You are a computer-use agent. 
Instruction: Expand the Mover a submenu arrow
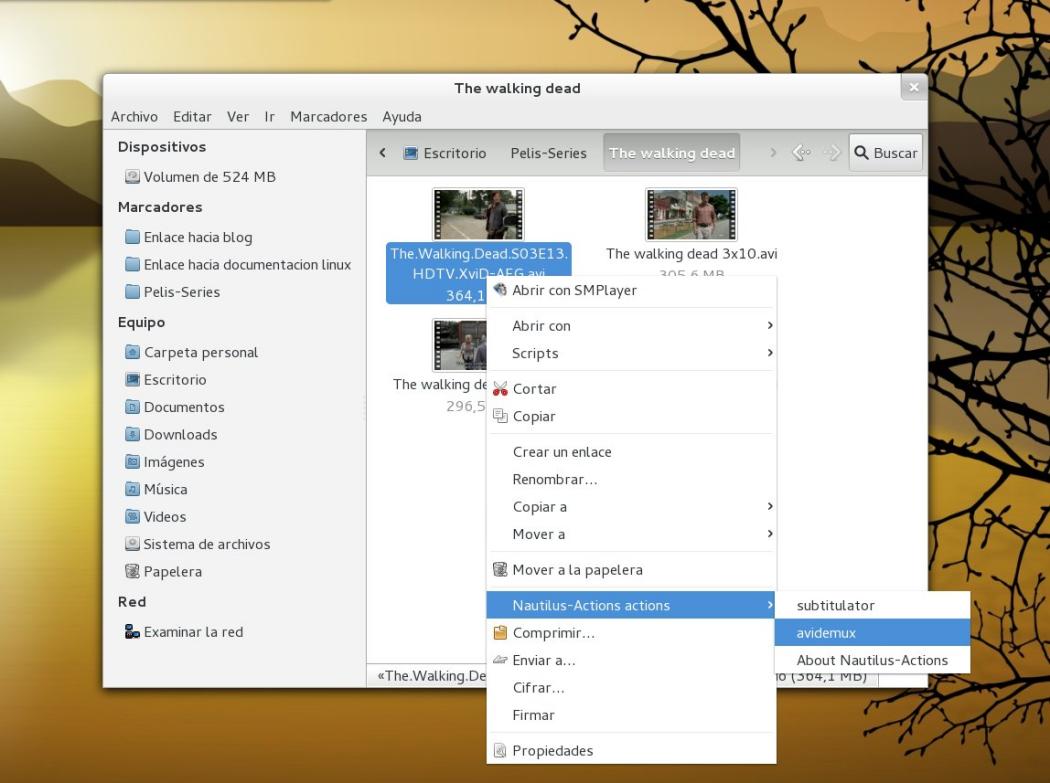(770, 534)
